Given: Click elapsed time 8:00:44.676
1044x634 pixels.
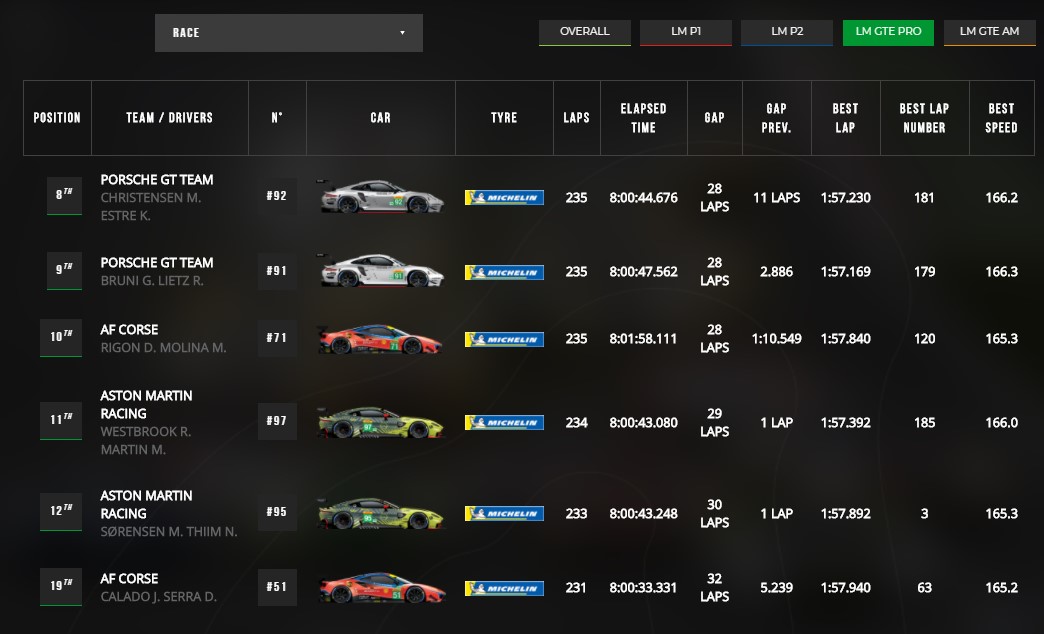Looking at the screenshot, I should (x=644, y=198).
